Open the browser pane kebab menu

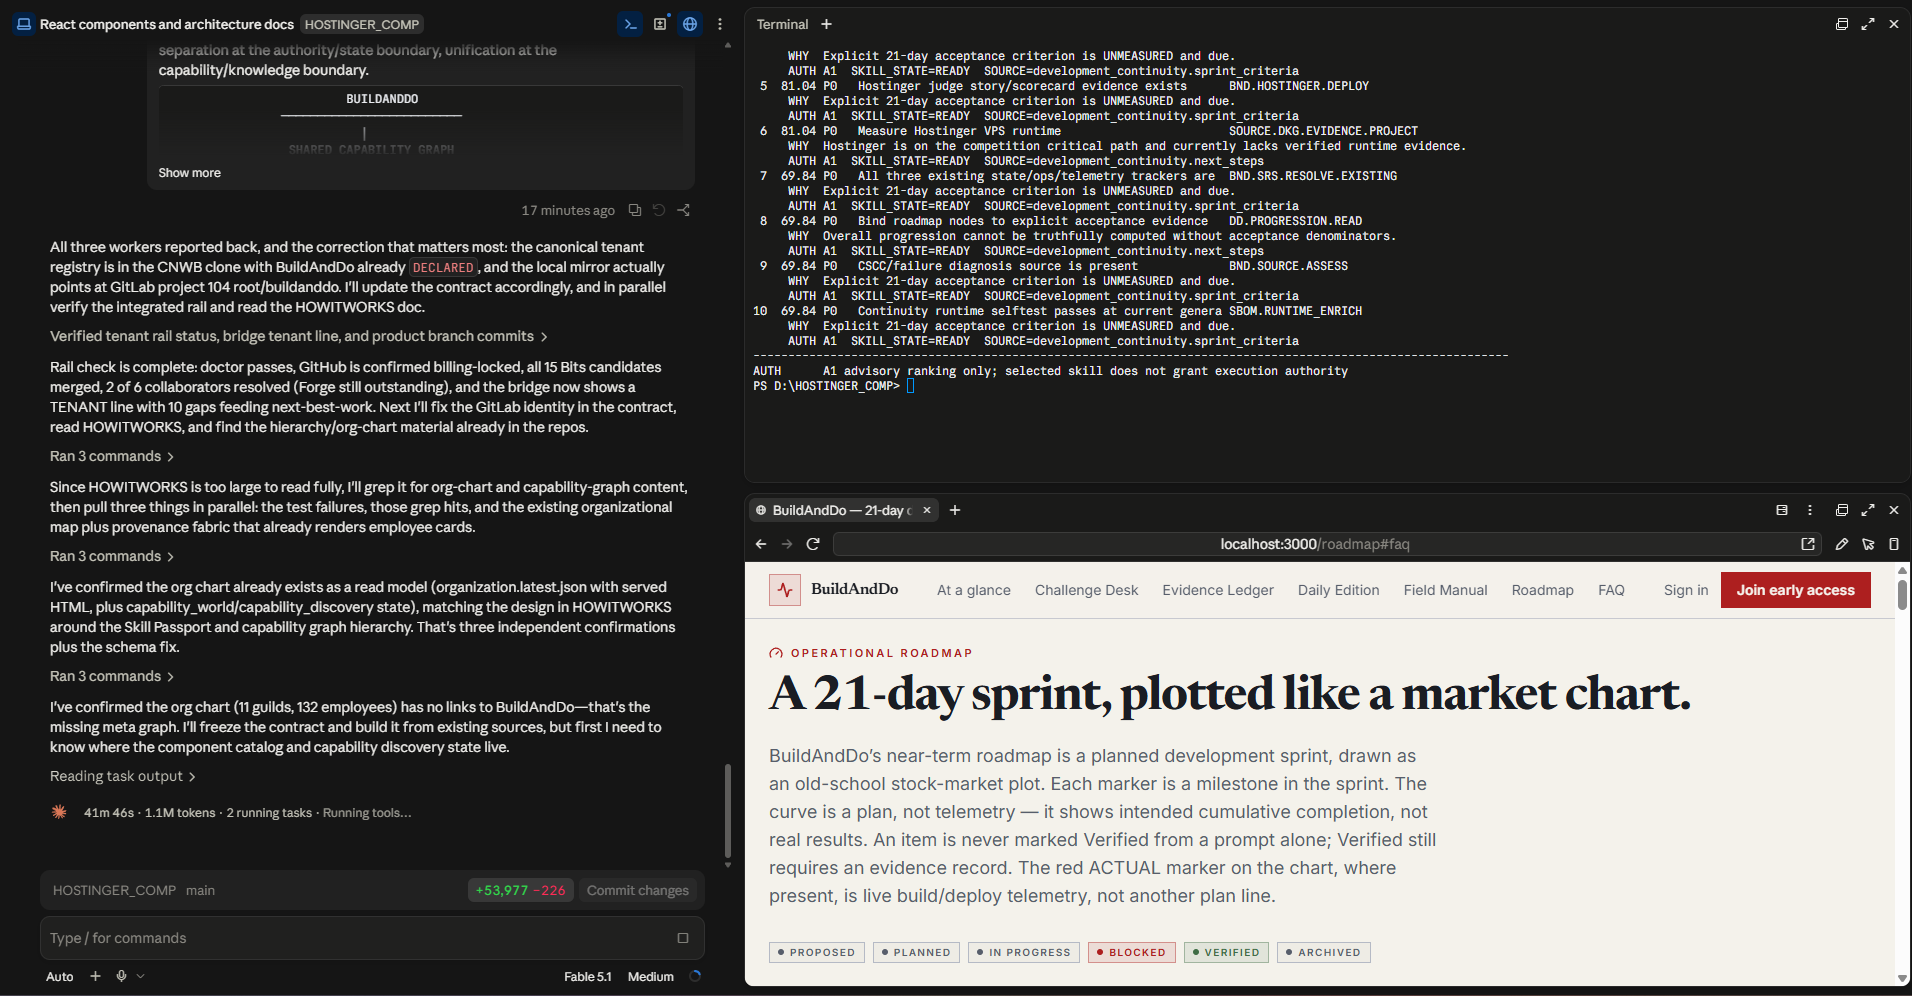coord(1810,510)
